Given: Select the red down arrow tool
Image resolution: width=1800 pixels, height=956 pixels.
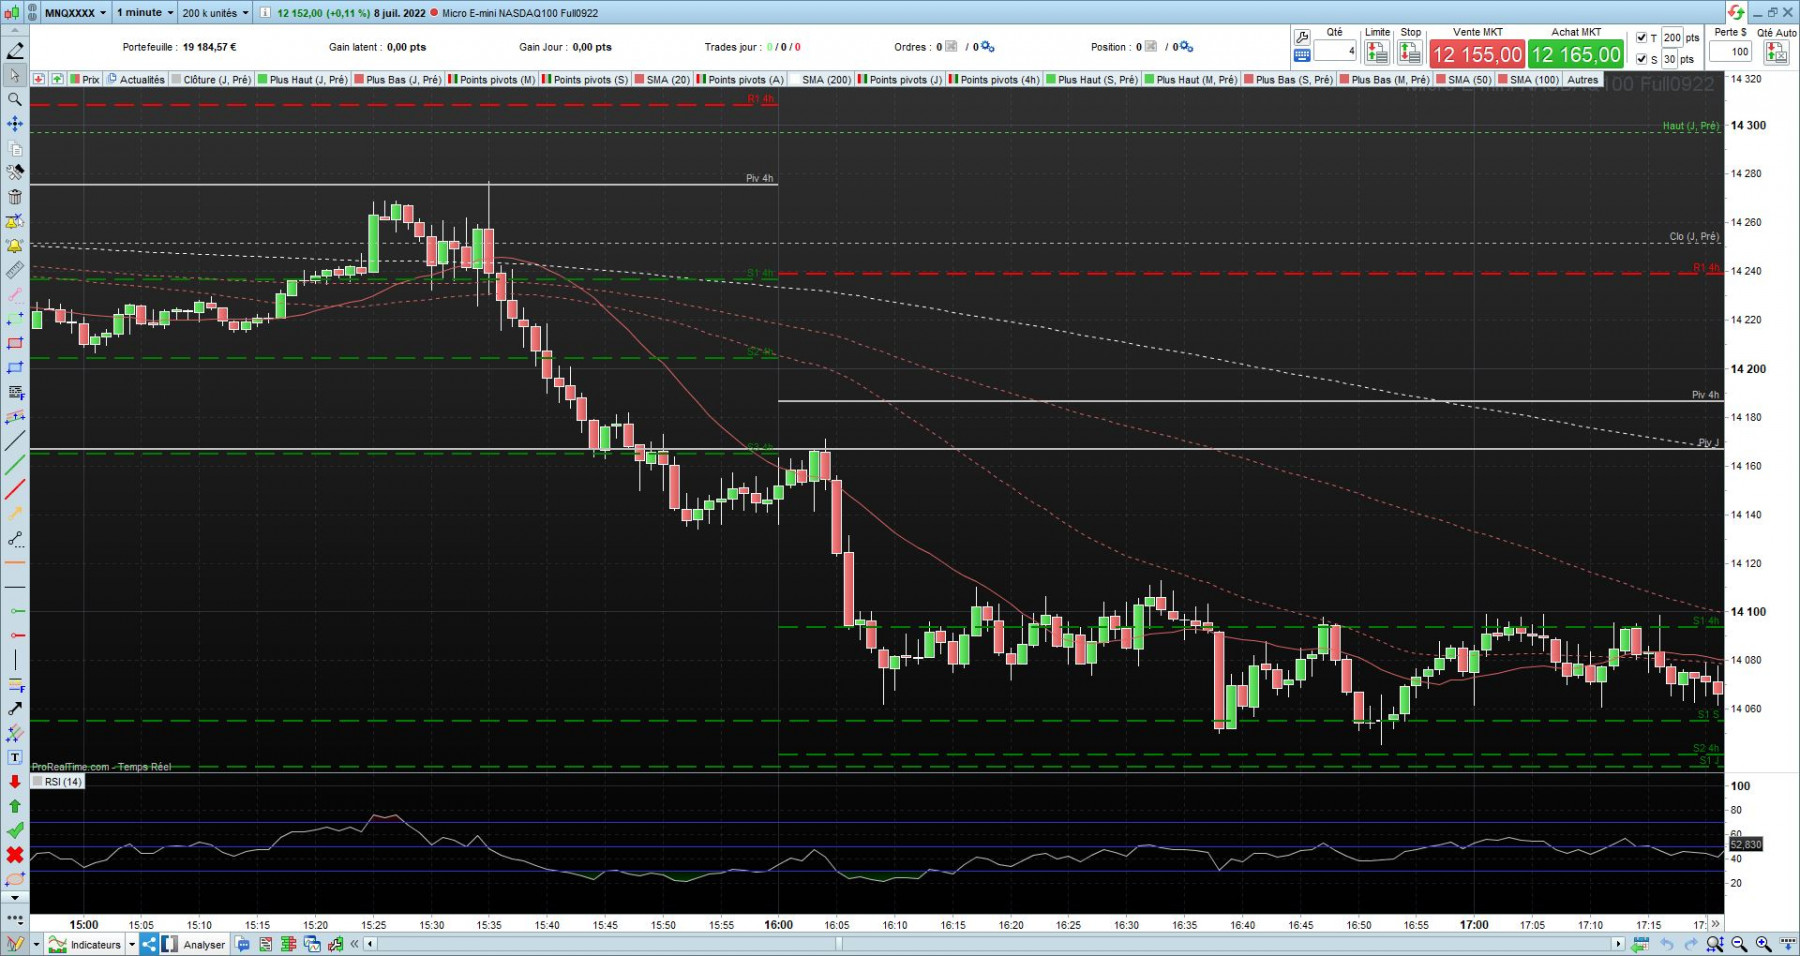Looking at the screenshot, I should (15, 782).
